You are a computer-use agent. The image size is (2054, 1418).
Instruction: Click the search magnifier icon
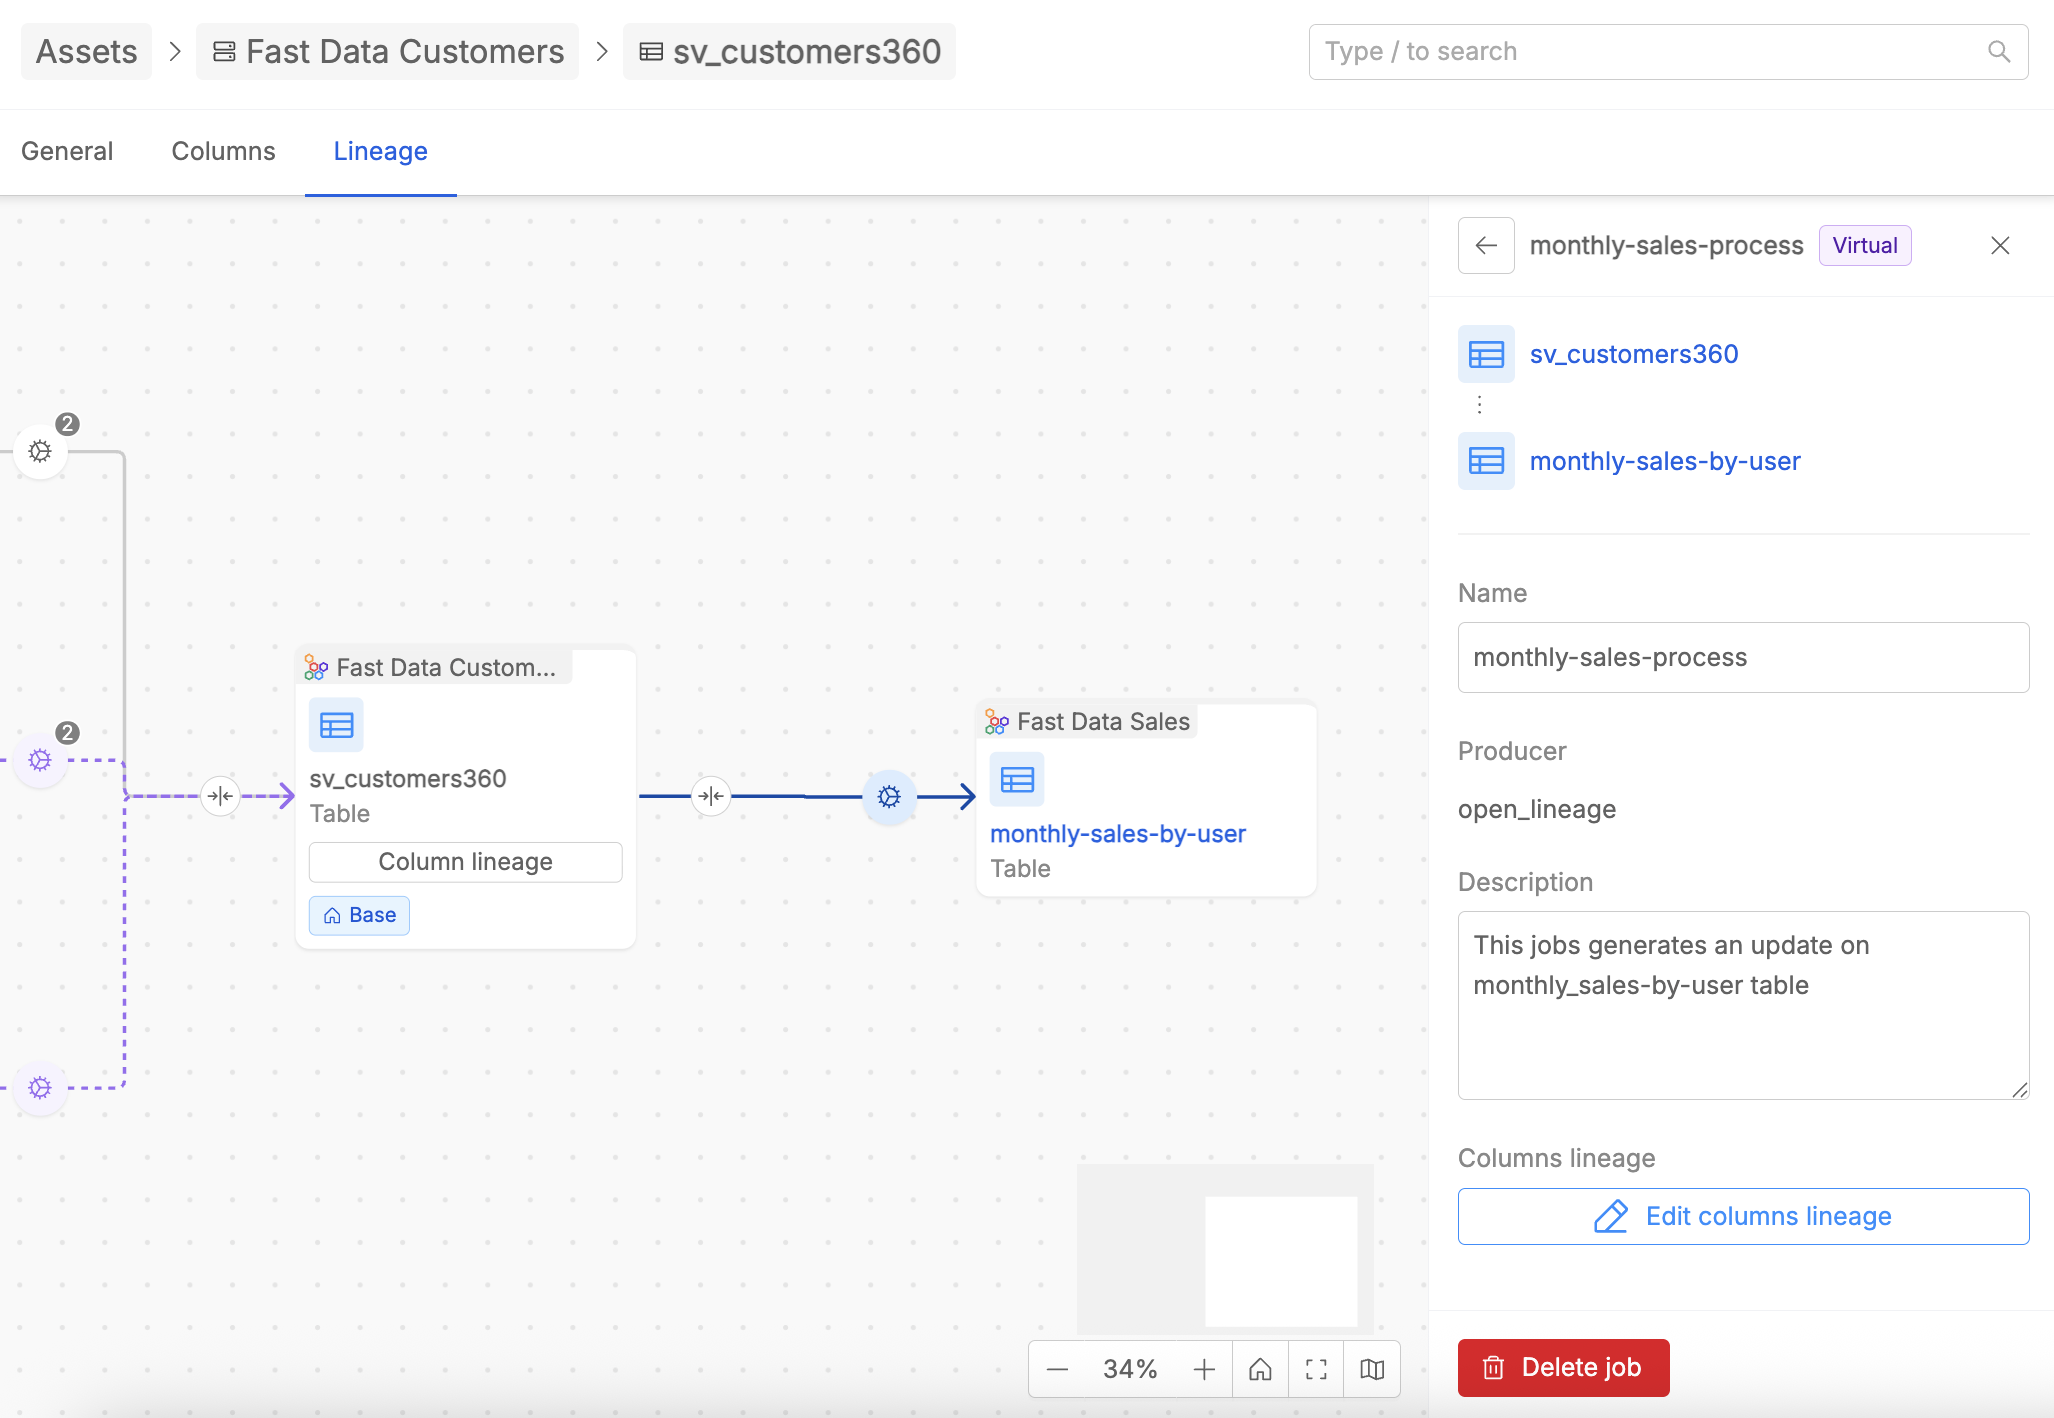click(x=1998, y=52)
